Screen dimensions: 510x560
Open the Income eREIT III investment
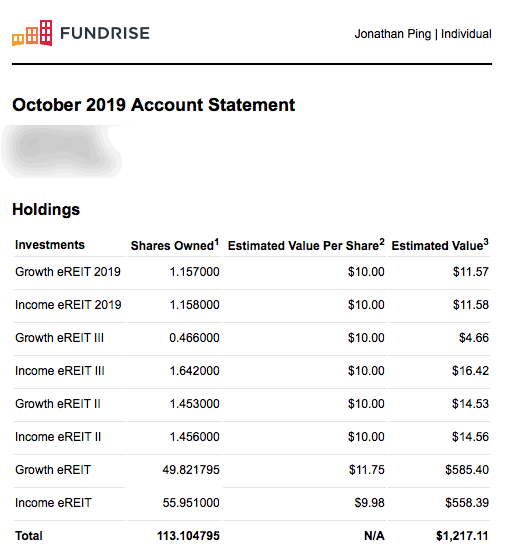pyautogui.click(x=60, y=371)
